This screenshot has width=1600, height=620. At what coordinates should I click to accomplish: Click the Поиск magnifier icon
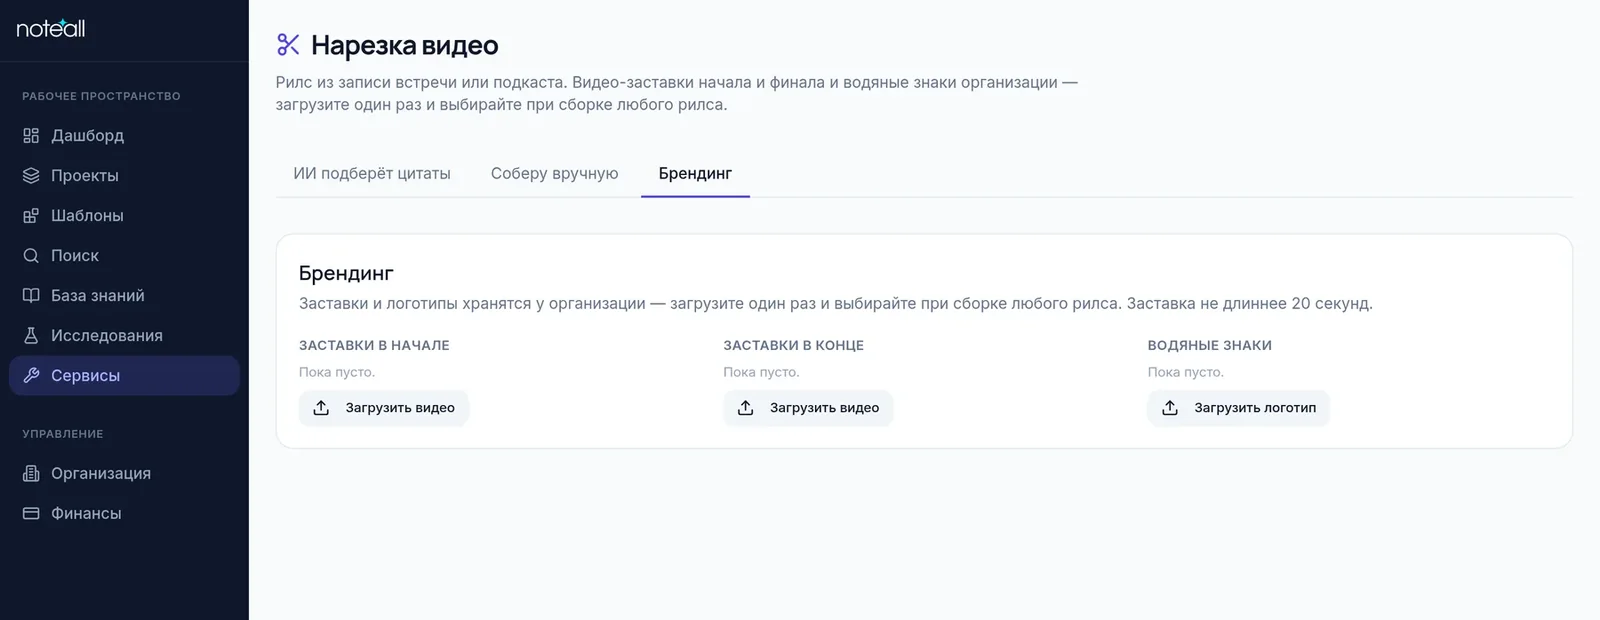31,255
